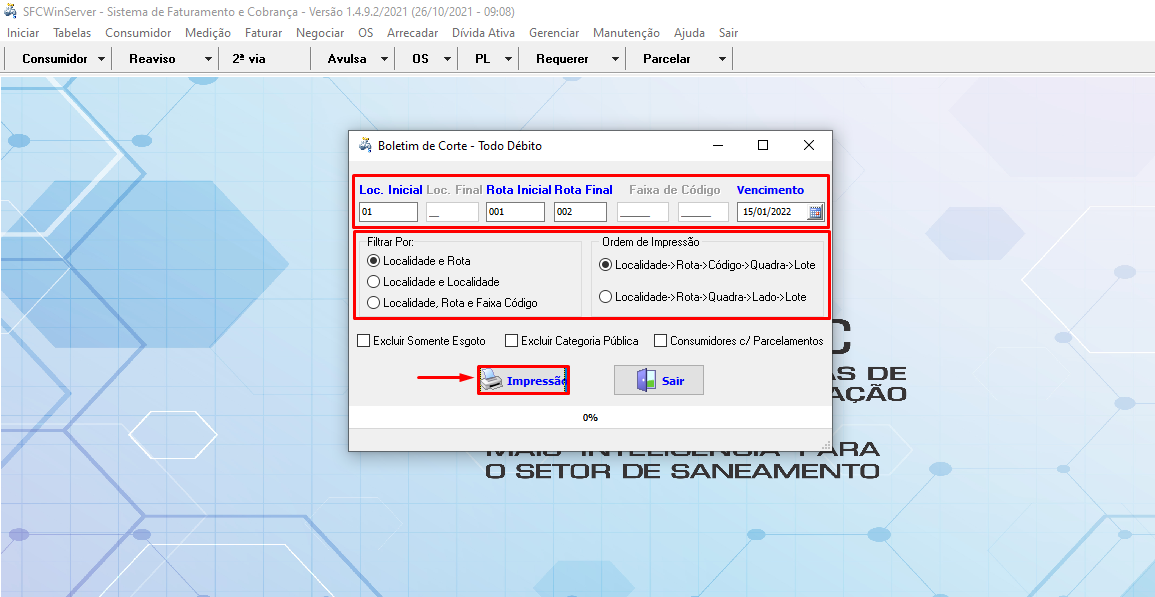The width and height of the screenshot is (1155, 597).
Task: Select Localidade, Rota e Faixa Código filter
Action: [x=374, y=303]
